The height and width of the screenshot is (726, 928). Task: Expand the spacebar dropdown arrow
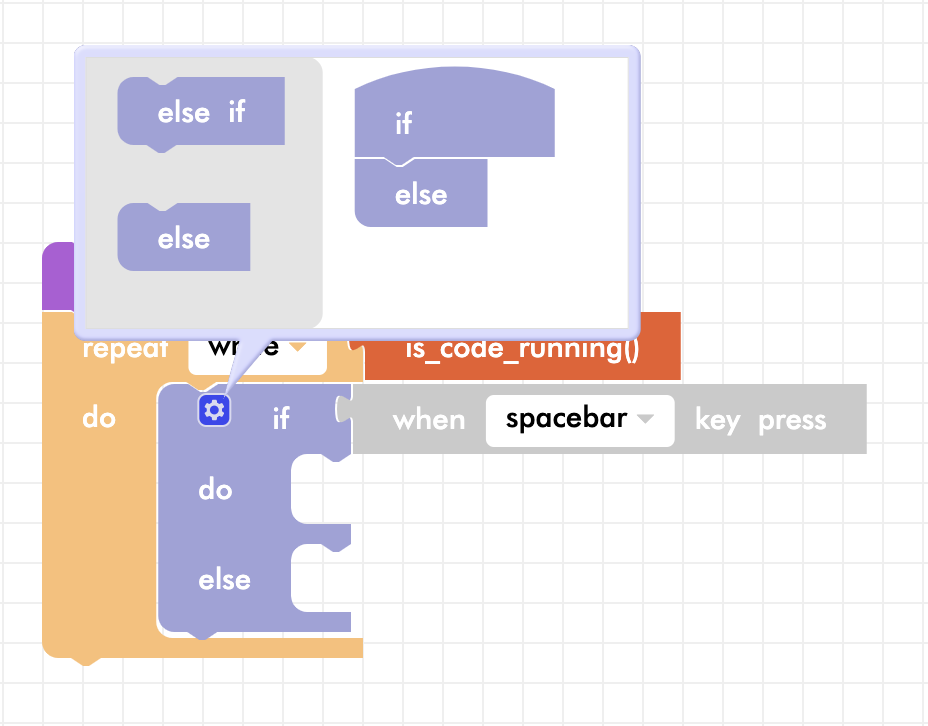(646, 419)
